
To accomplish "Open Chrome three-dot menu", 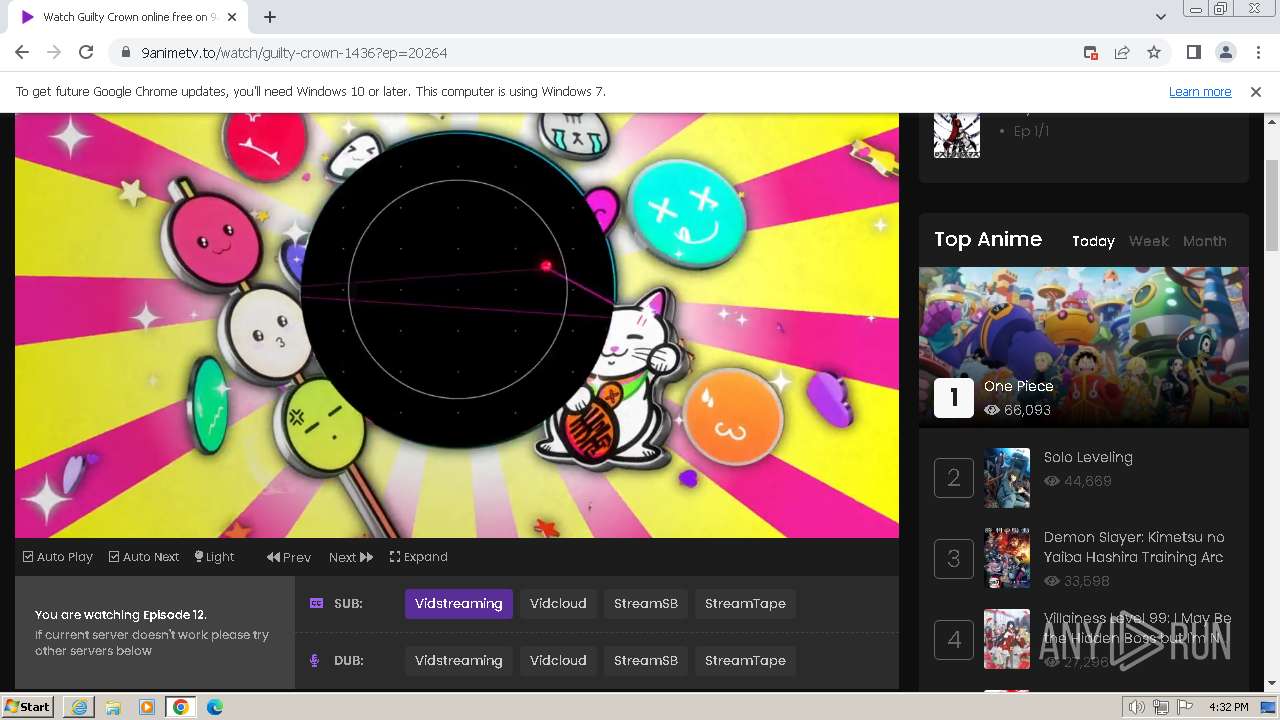I will tap(1258, 53).
